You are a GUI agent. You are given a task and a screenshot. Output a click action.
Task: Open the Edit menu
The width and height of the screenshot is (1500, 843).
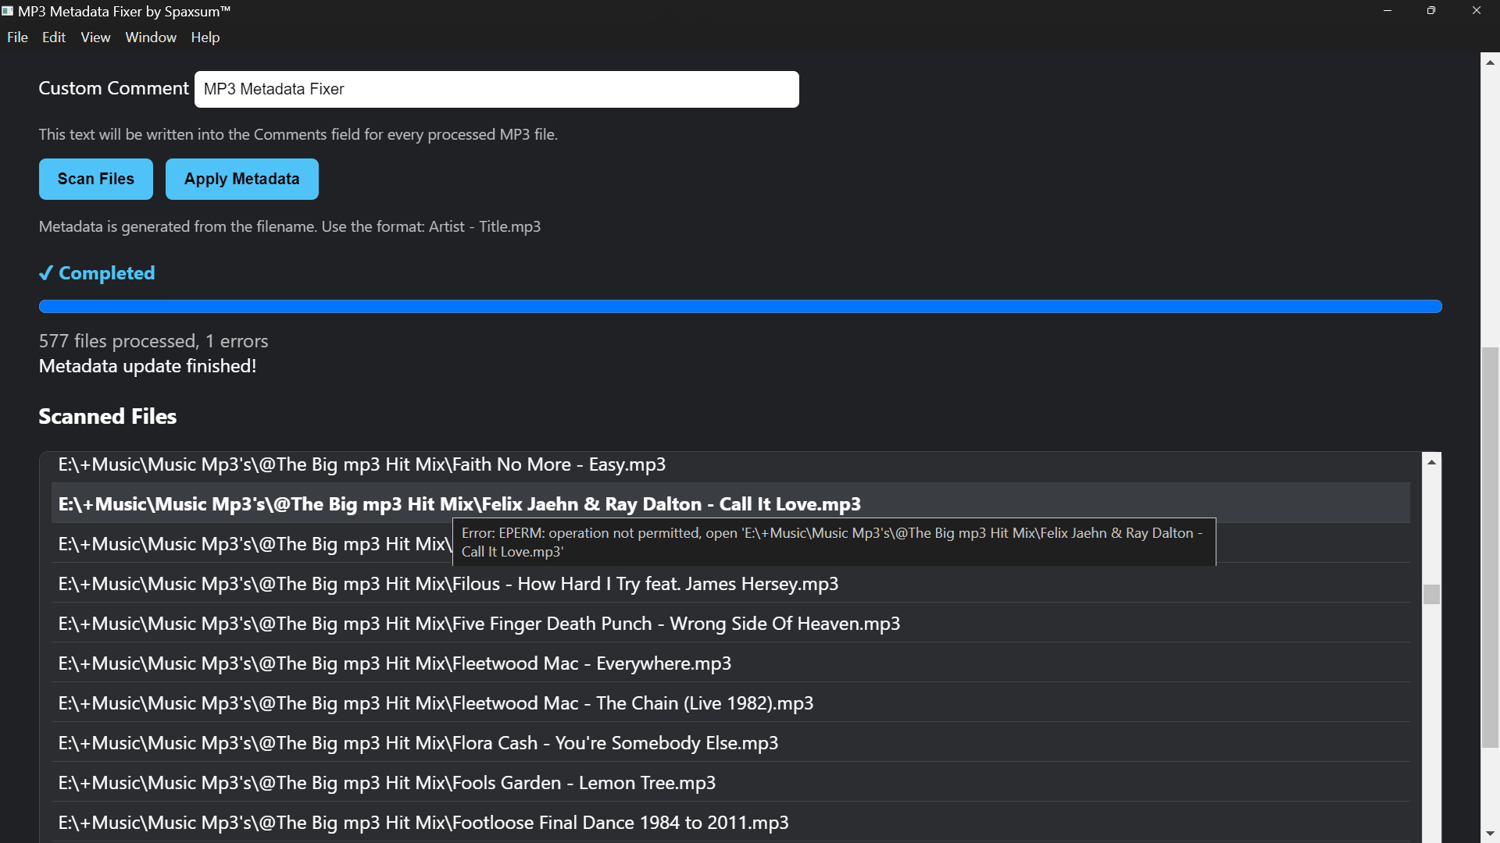[54, 37]
